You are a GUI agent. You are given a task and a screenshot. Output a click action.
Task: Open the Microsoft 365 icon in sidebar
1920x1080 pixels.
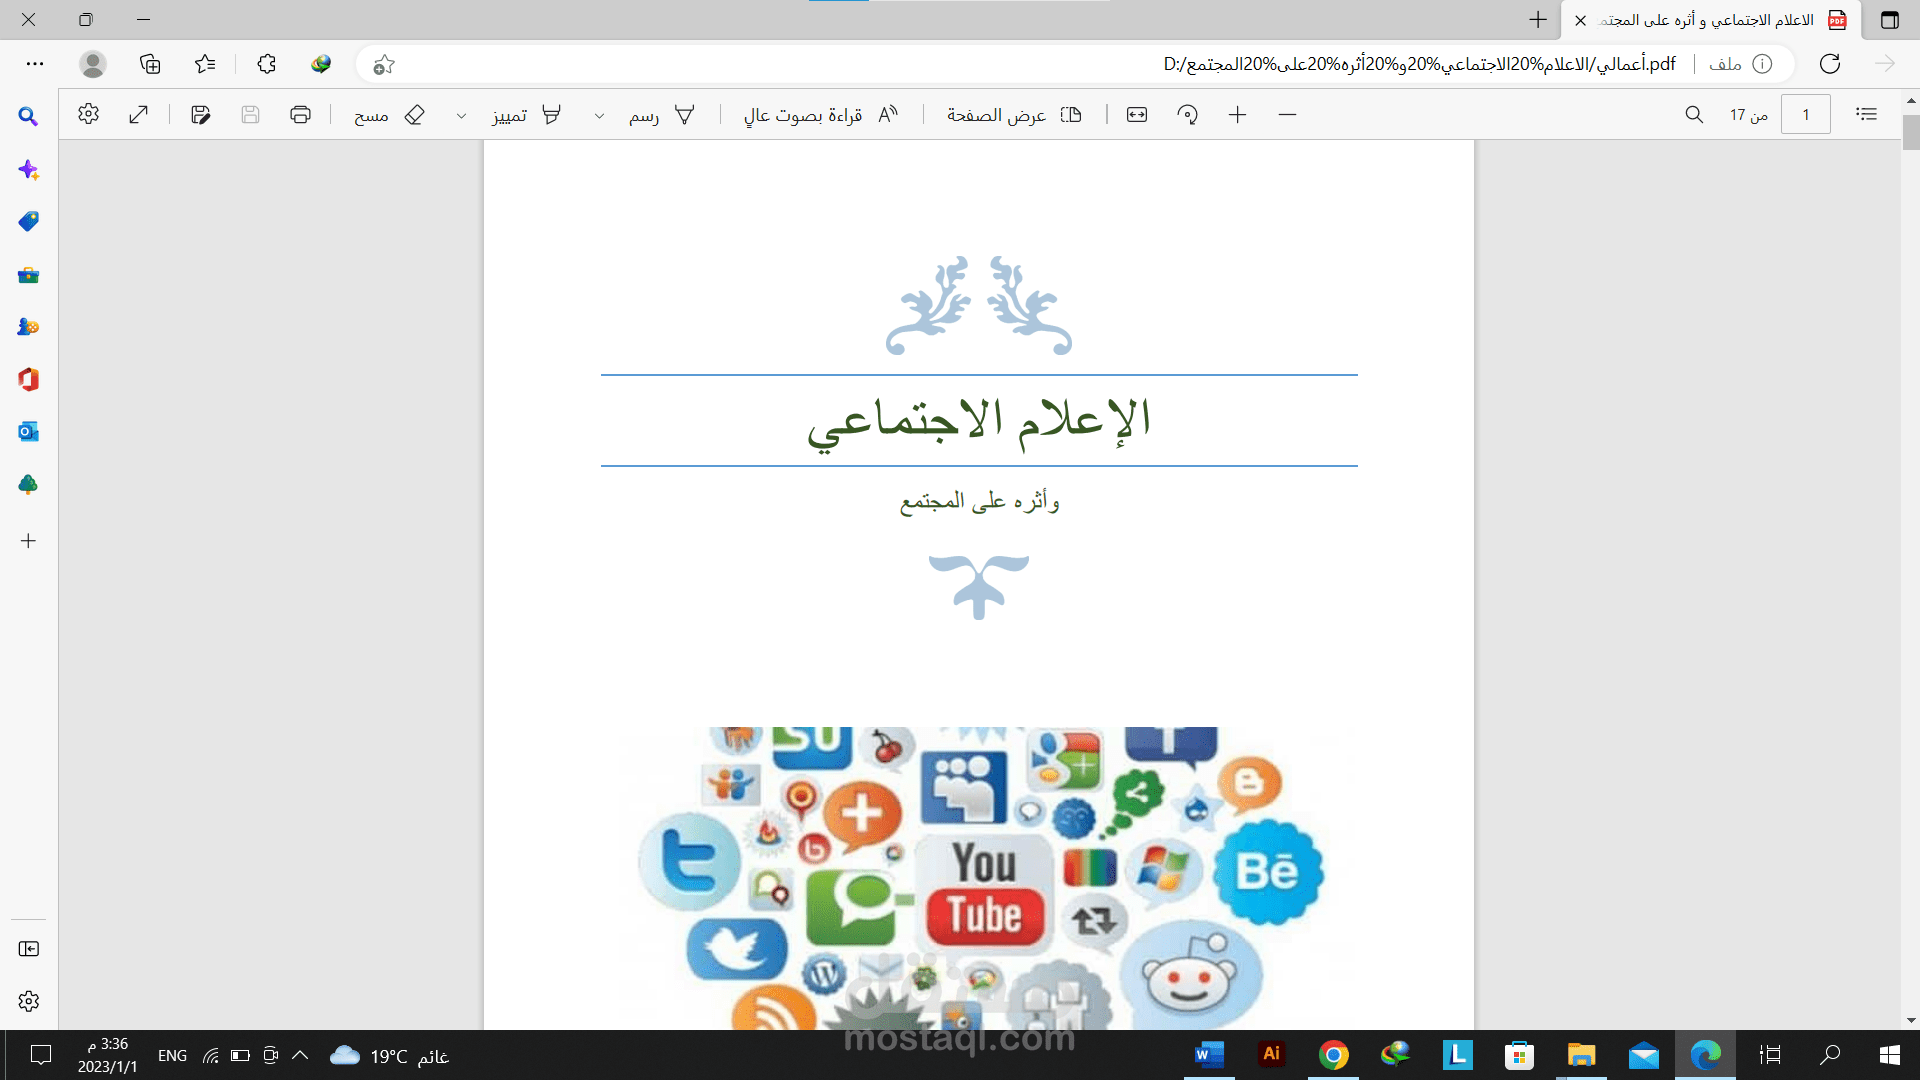click(28, 379)
